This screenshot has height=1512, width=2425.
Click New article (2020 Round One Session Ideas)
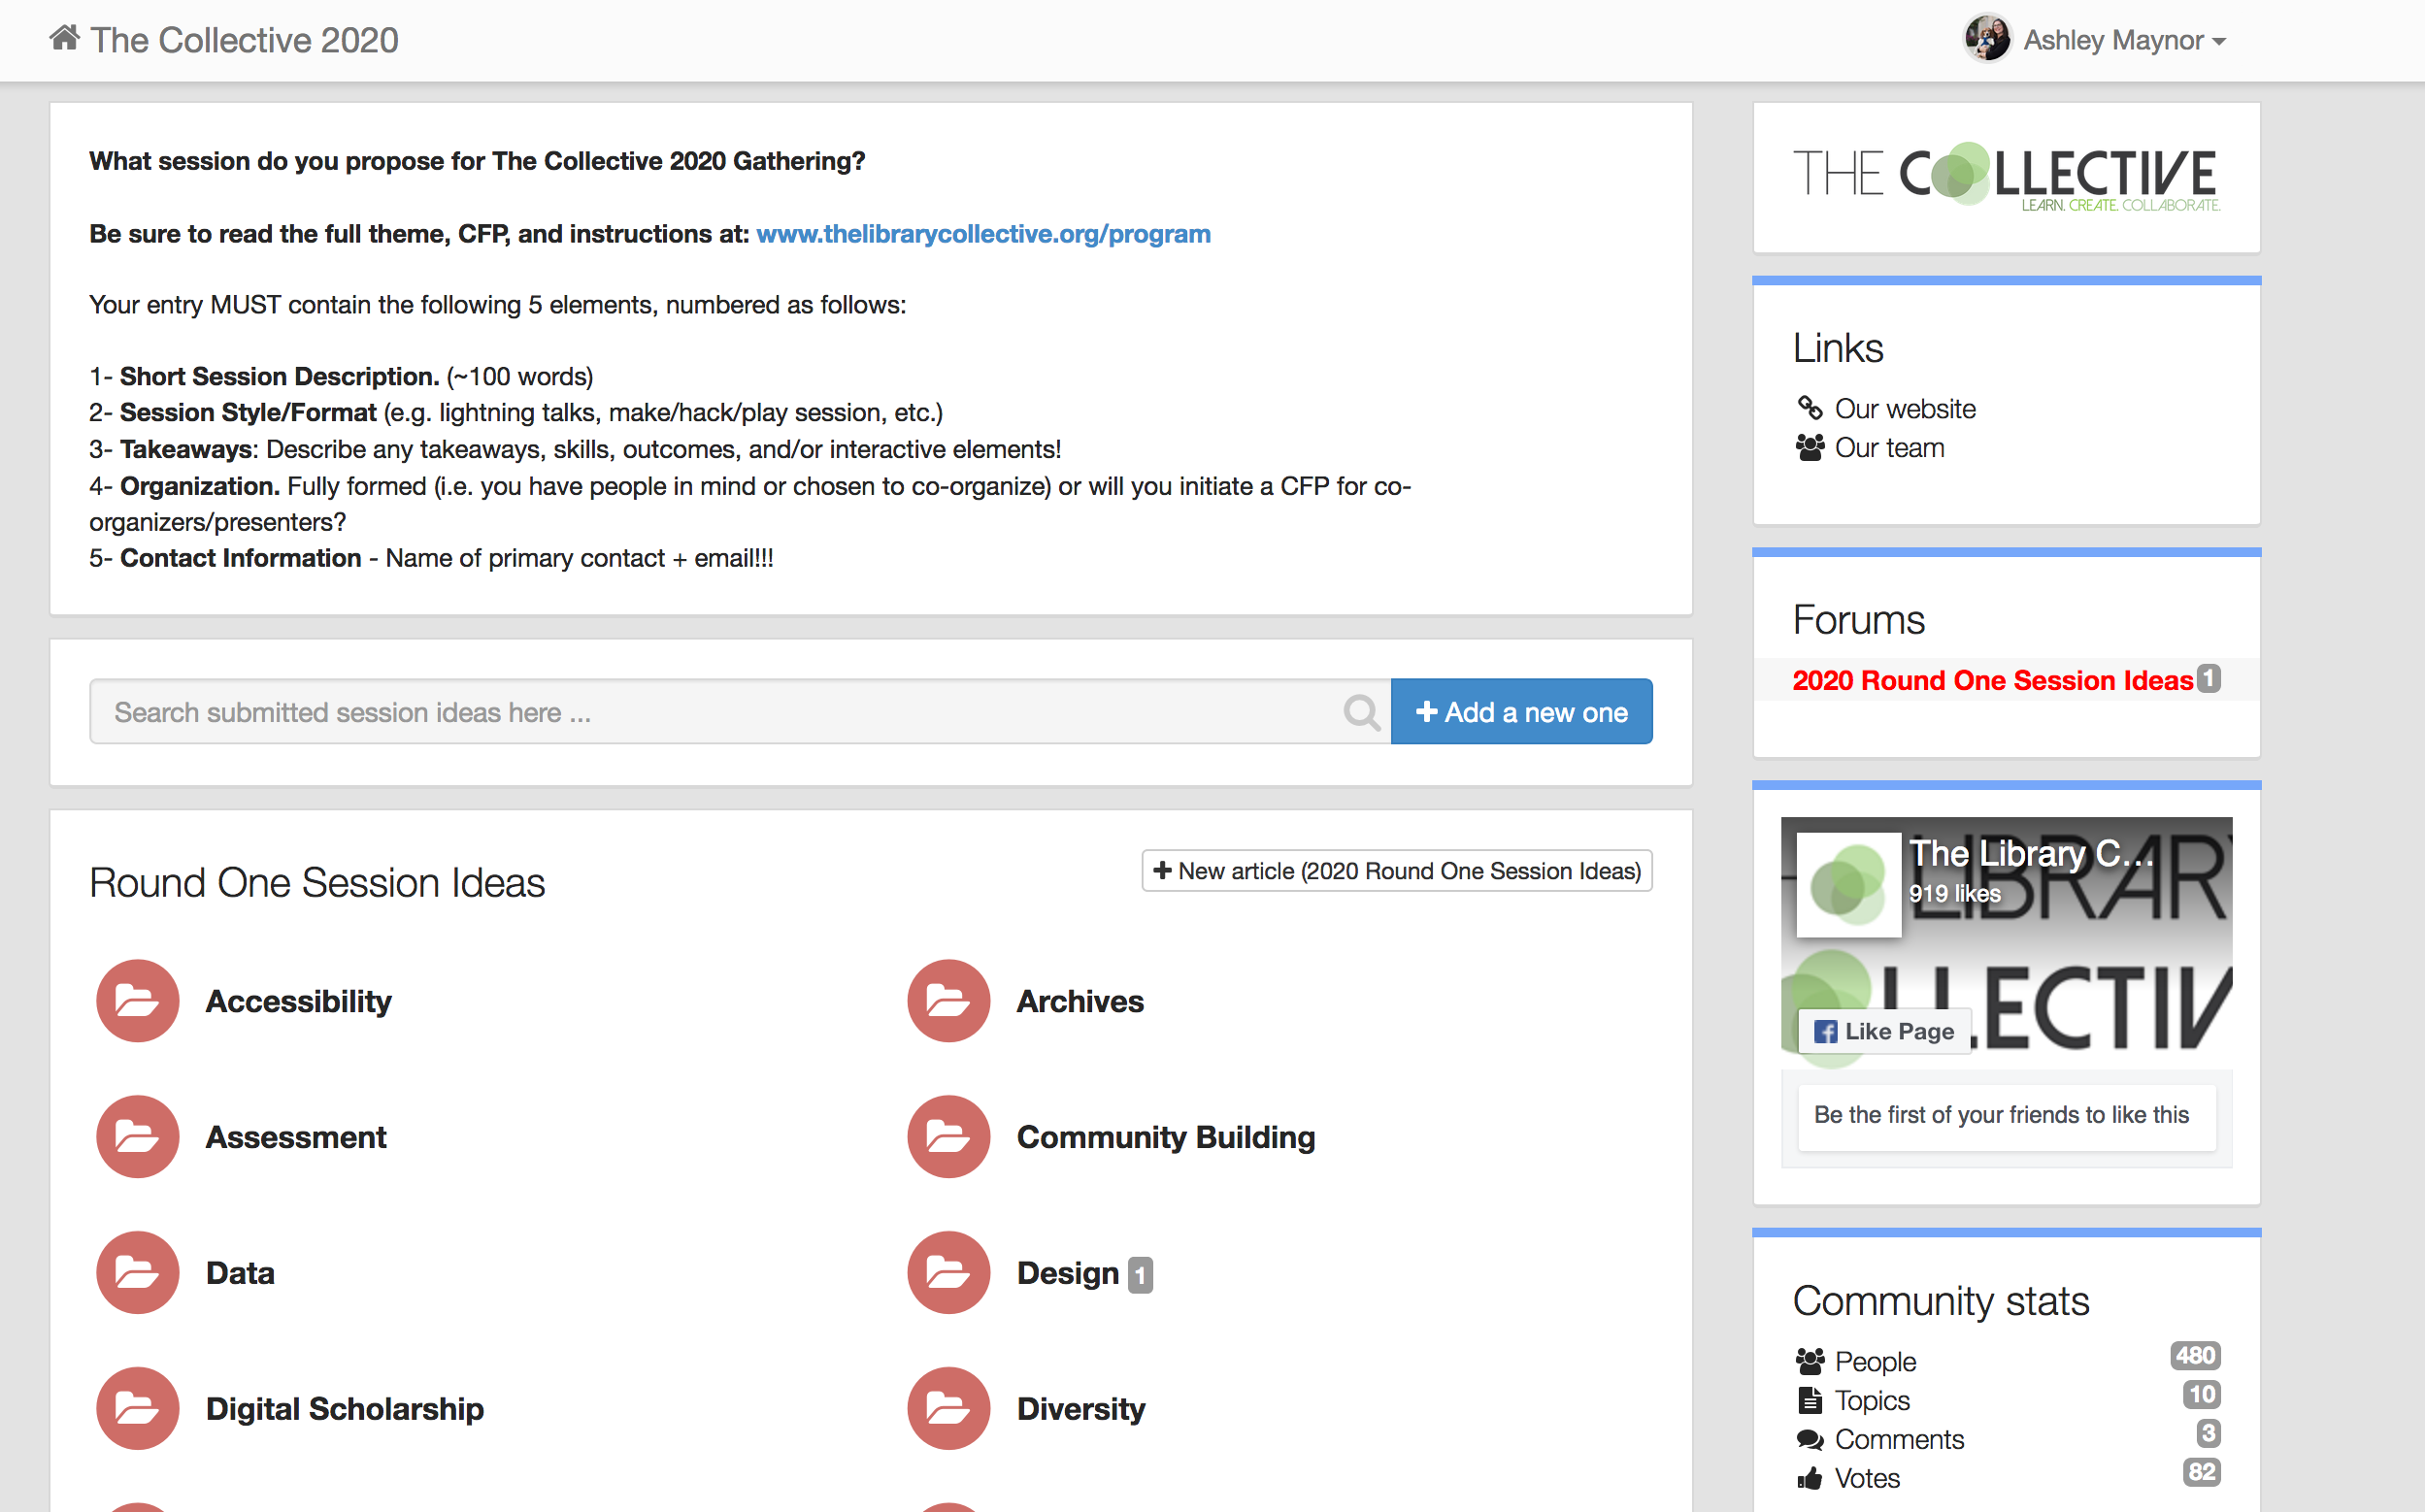pos(1396,871)
